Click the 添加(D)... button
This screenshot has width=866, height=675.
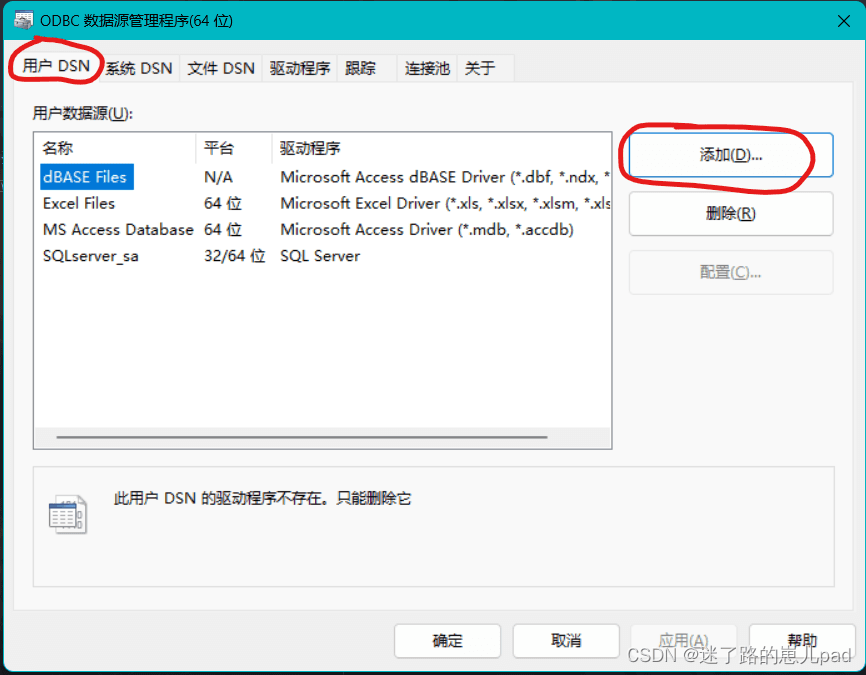[731, 155]
